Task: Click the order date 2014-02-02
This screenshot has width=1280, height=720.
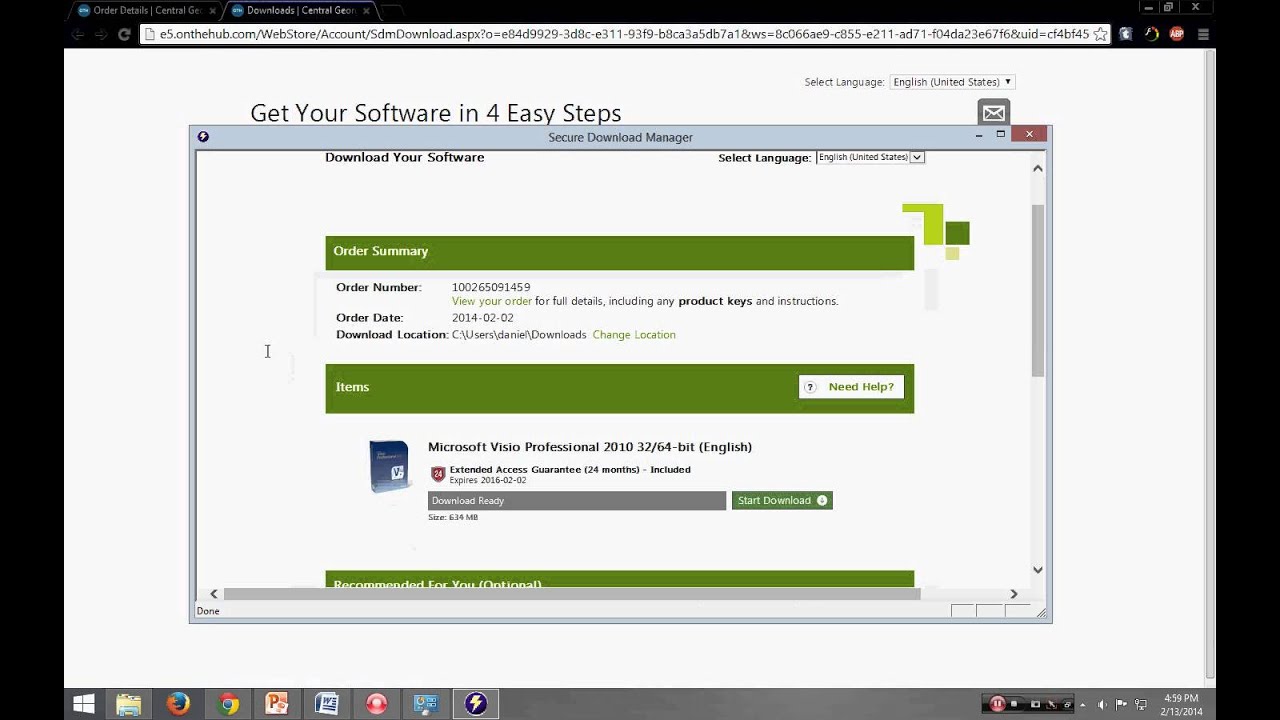Action: tap(483, 318)
